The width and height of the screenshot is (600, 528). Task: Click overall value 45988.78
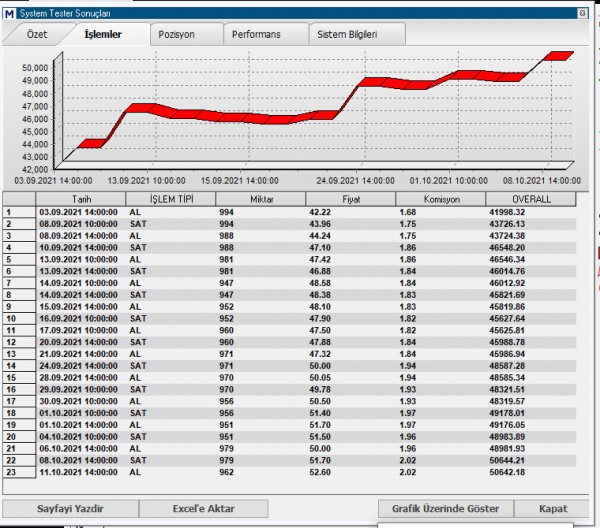(x=507, y=342)
